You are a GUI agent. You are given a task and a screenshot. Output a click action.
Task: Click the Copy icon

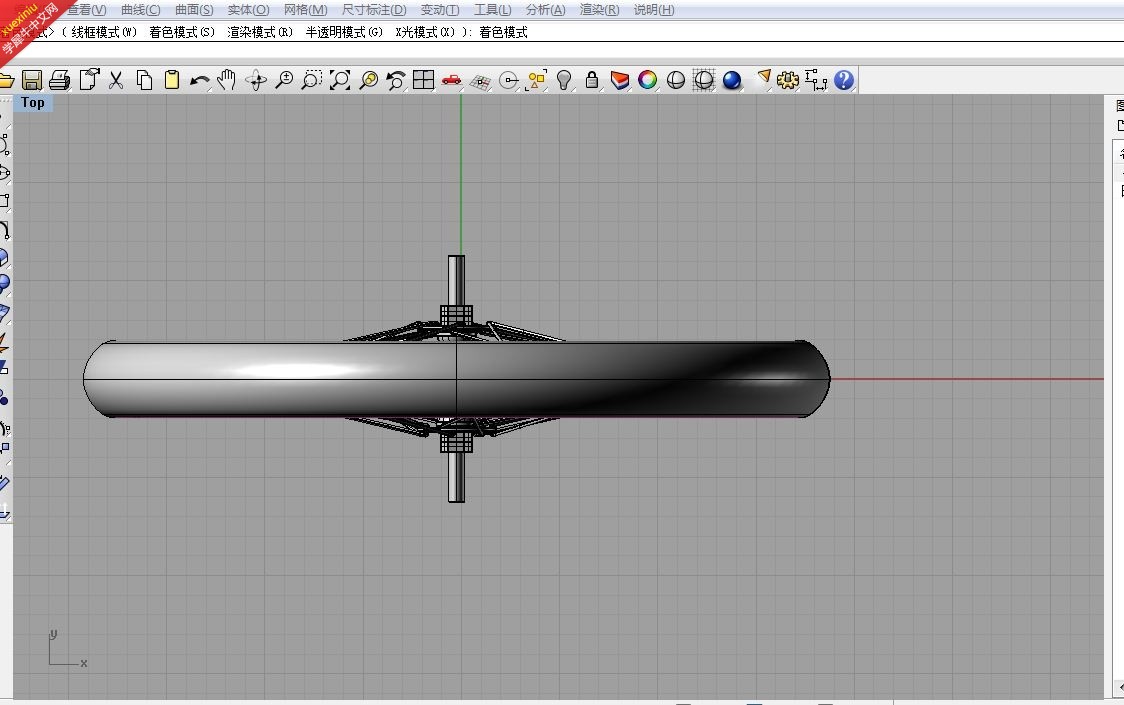coord(144,80)
